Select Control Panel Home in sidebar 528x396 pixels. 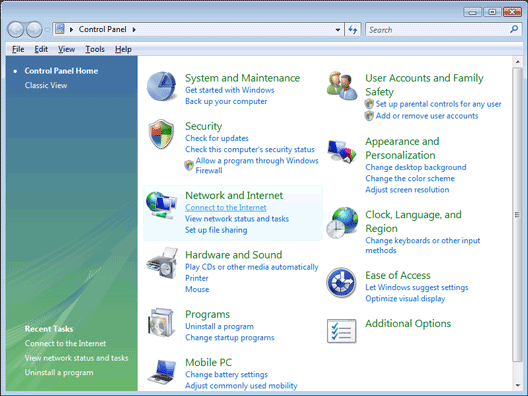(x=61, y=71)
